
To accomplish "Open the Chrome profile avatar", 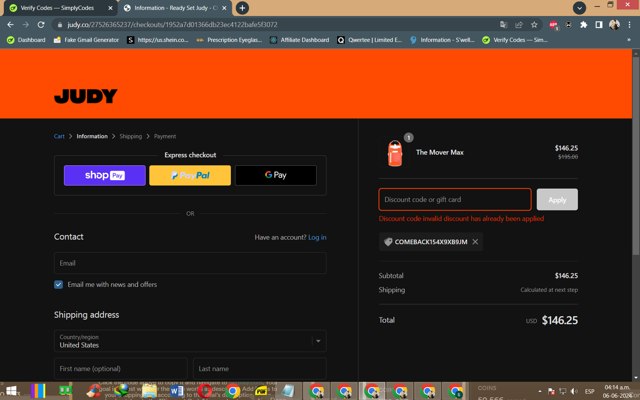I will (x=614, y=25).
